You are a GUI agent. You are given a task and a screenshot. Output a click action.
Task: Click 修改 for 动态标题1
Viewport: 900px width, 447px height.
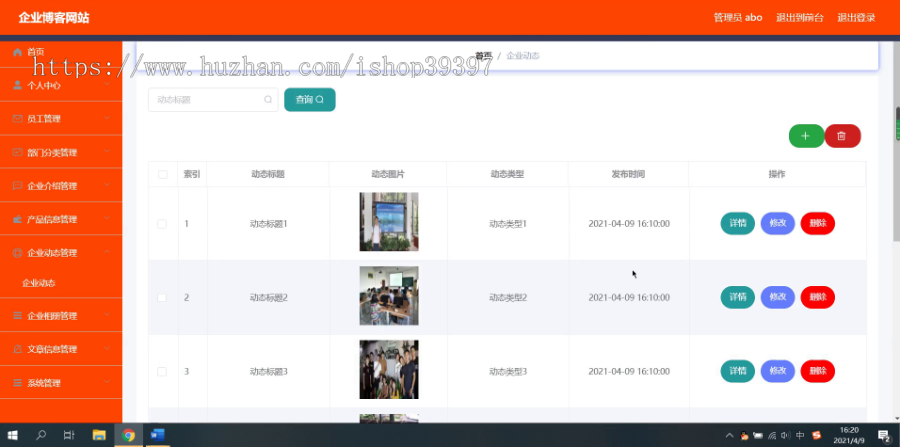coord(778,223)
